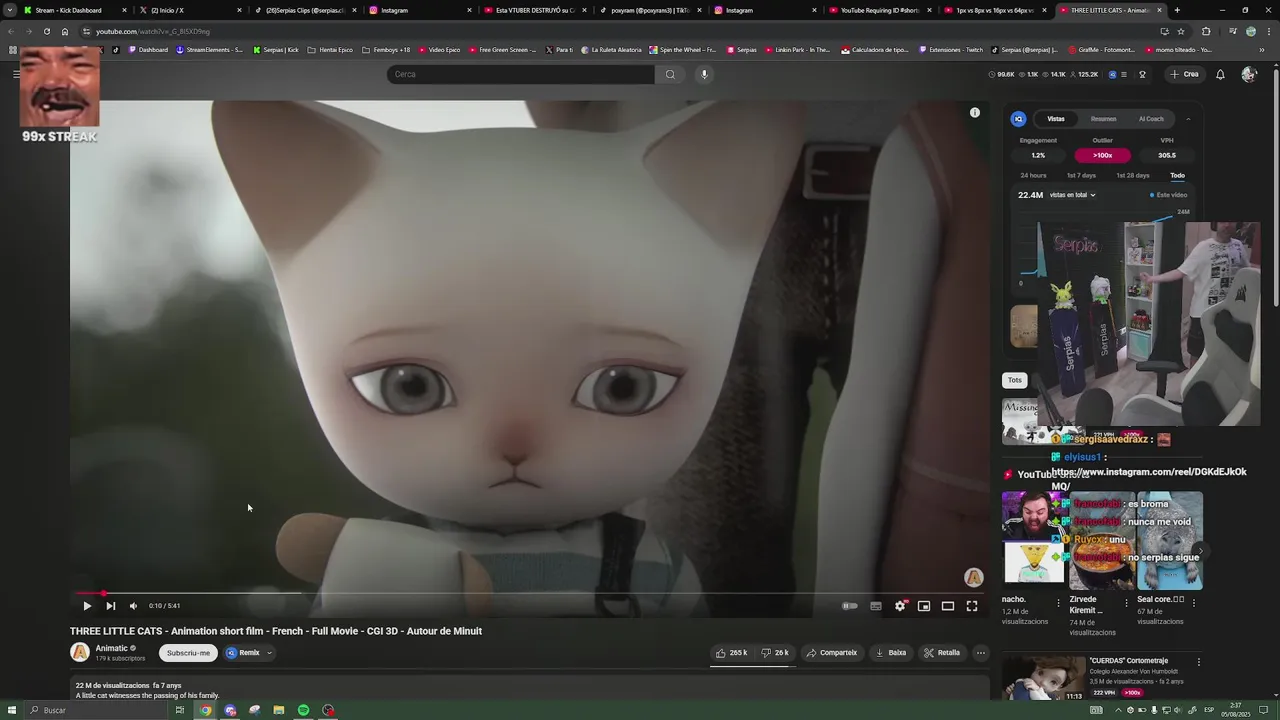Open the CUERDAS Cortometraje thumbnail

click(x=1043, y=679)
